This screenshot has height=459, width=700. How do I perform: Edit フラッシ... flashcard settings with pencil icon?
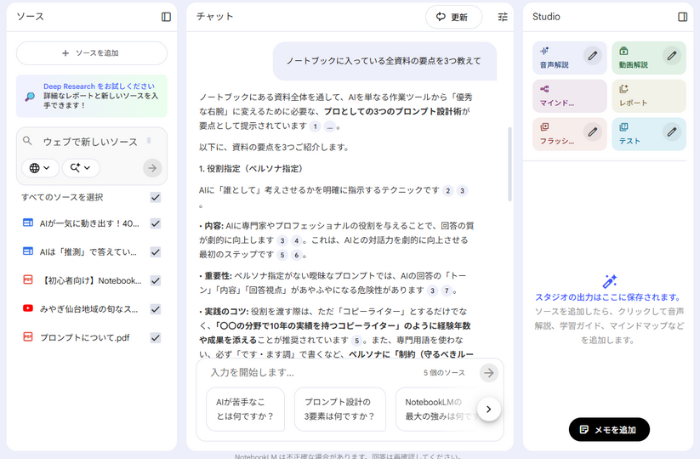[592, 132]
